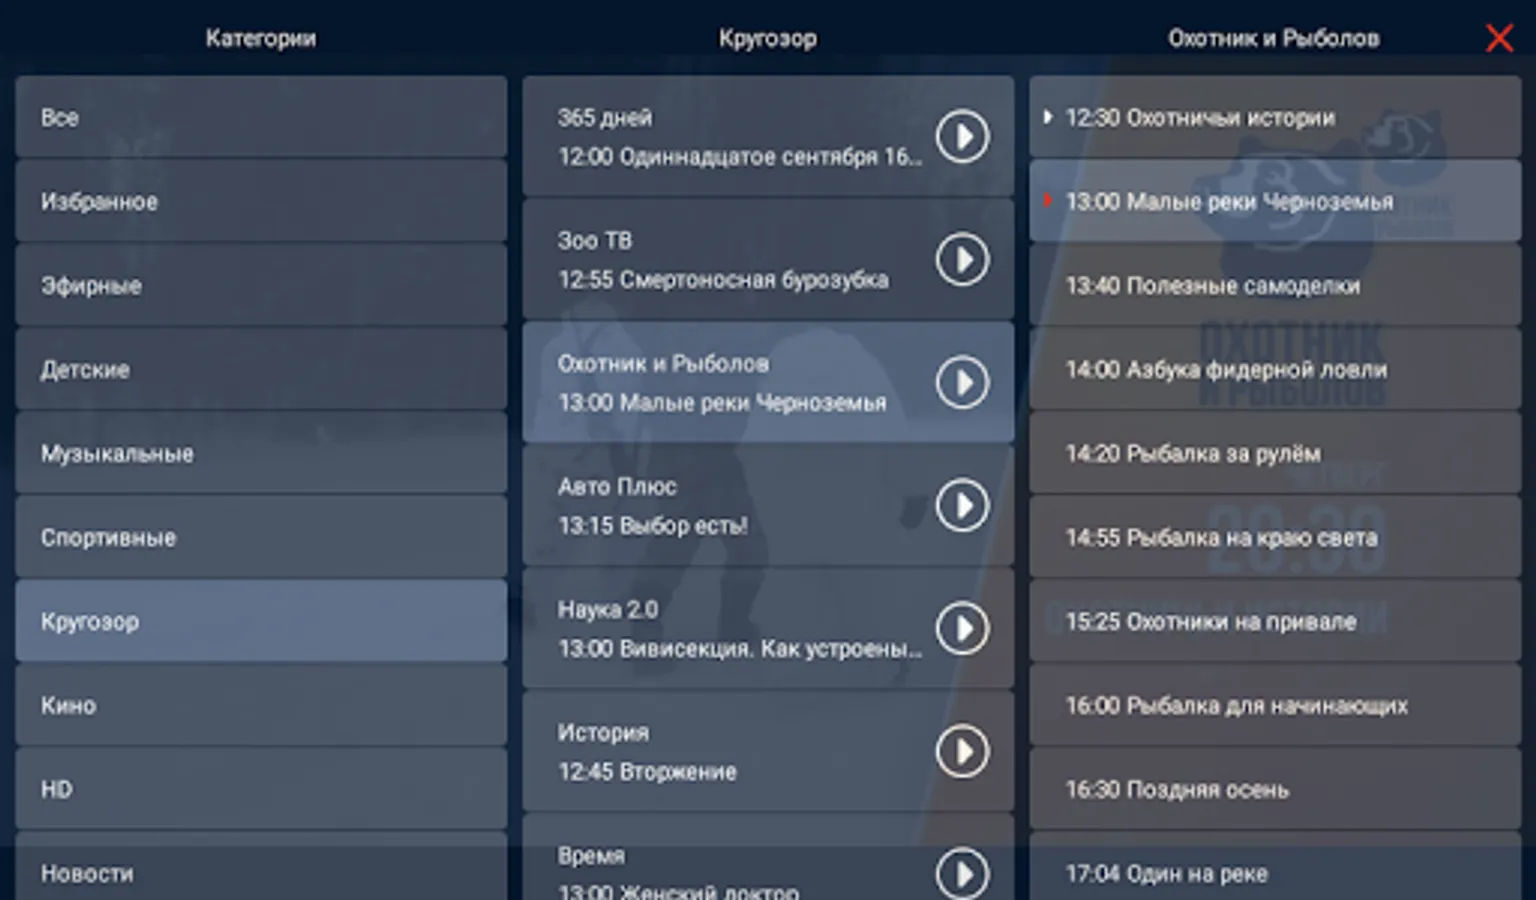Select program 12:45 Вторжение
The image size is (1536, 900).
647,772
